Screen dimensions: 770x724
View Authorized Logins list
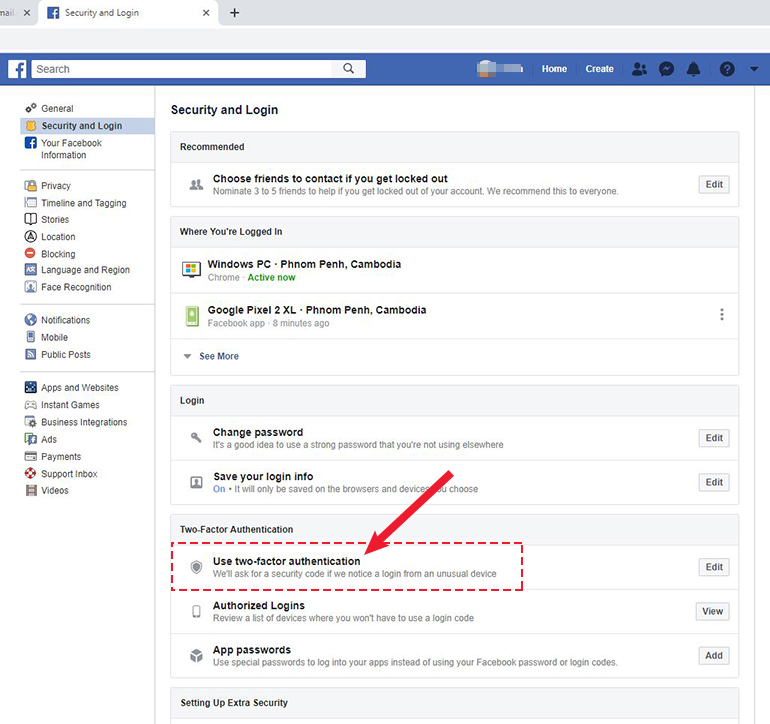(x=712, y=612)
